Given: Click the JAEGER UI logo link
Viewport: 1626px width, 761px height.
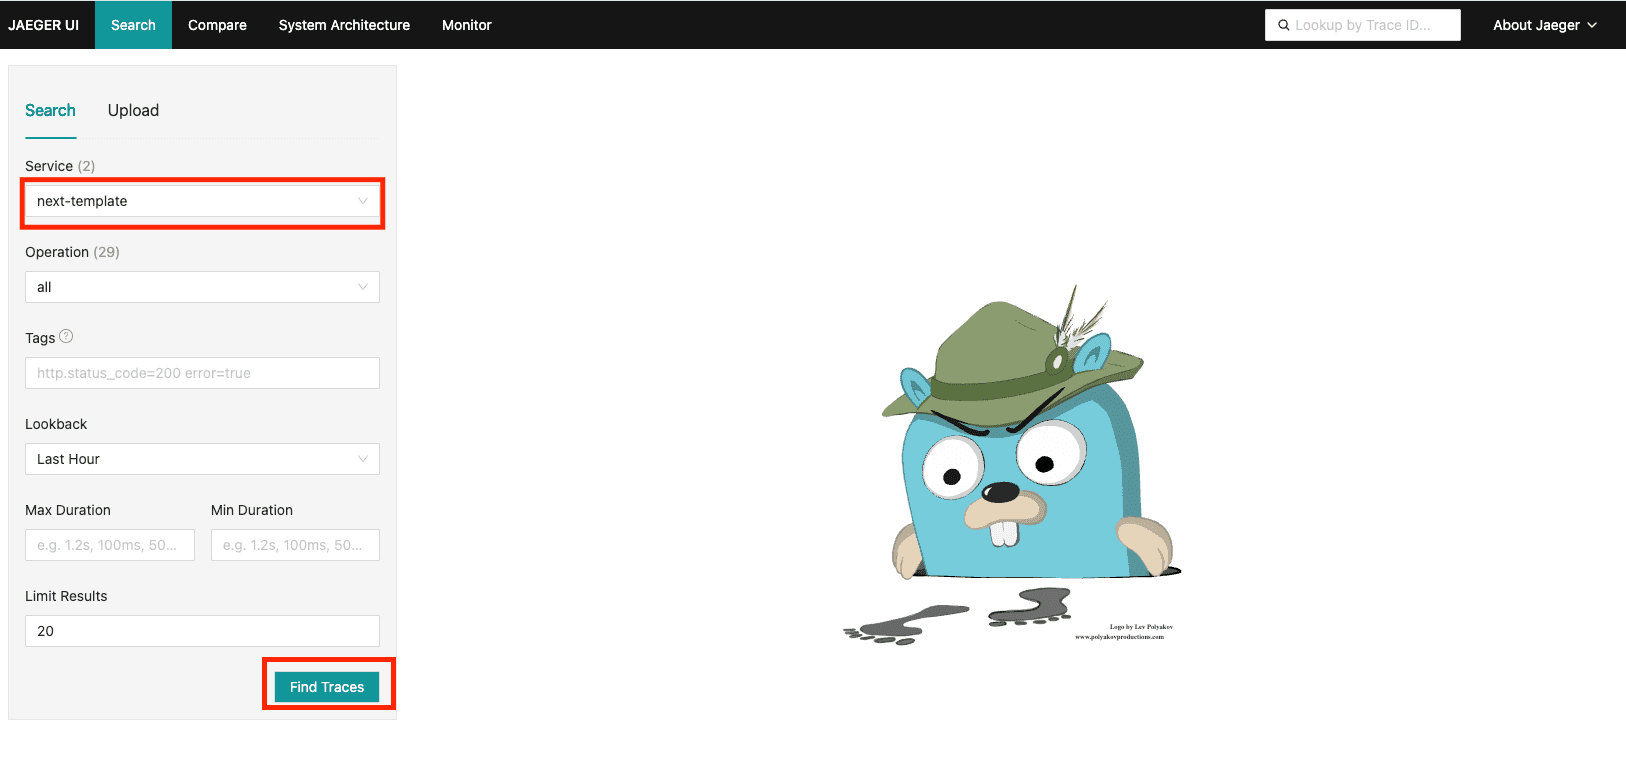Looking at the screenshot, I should [x=43, y=25].
